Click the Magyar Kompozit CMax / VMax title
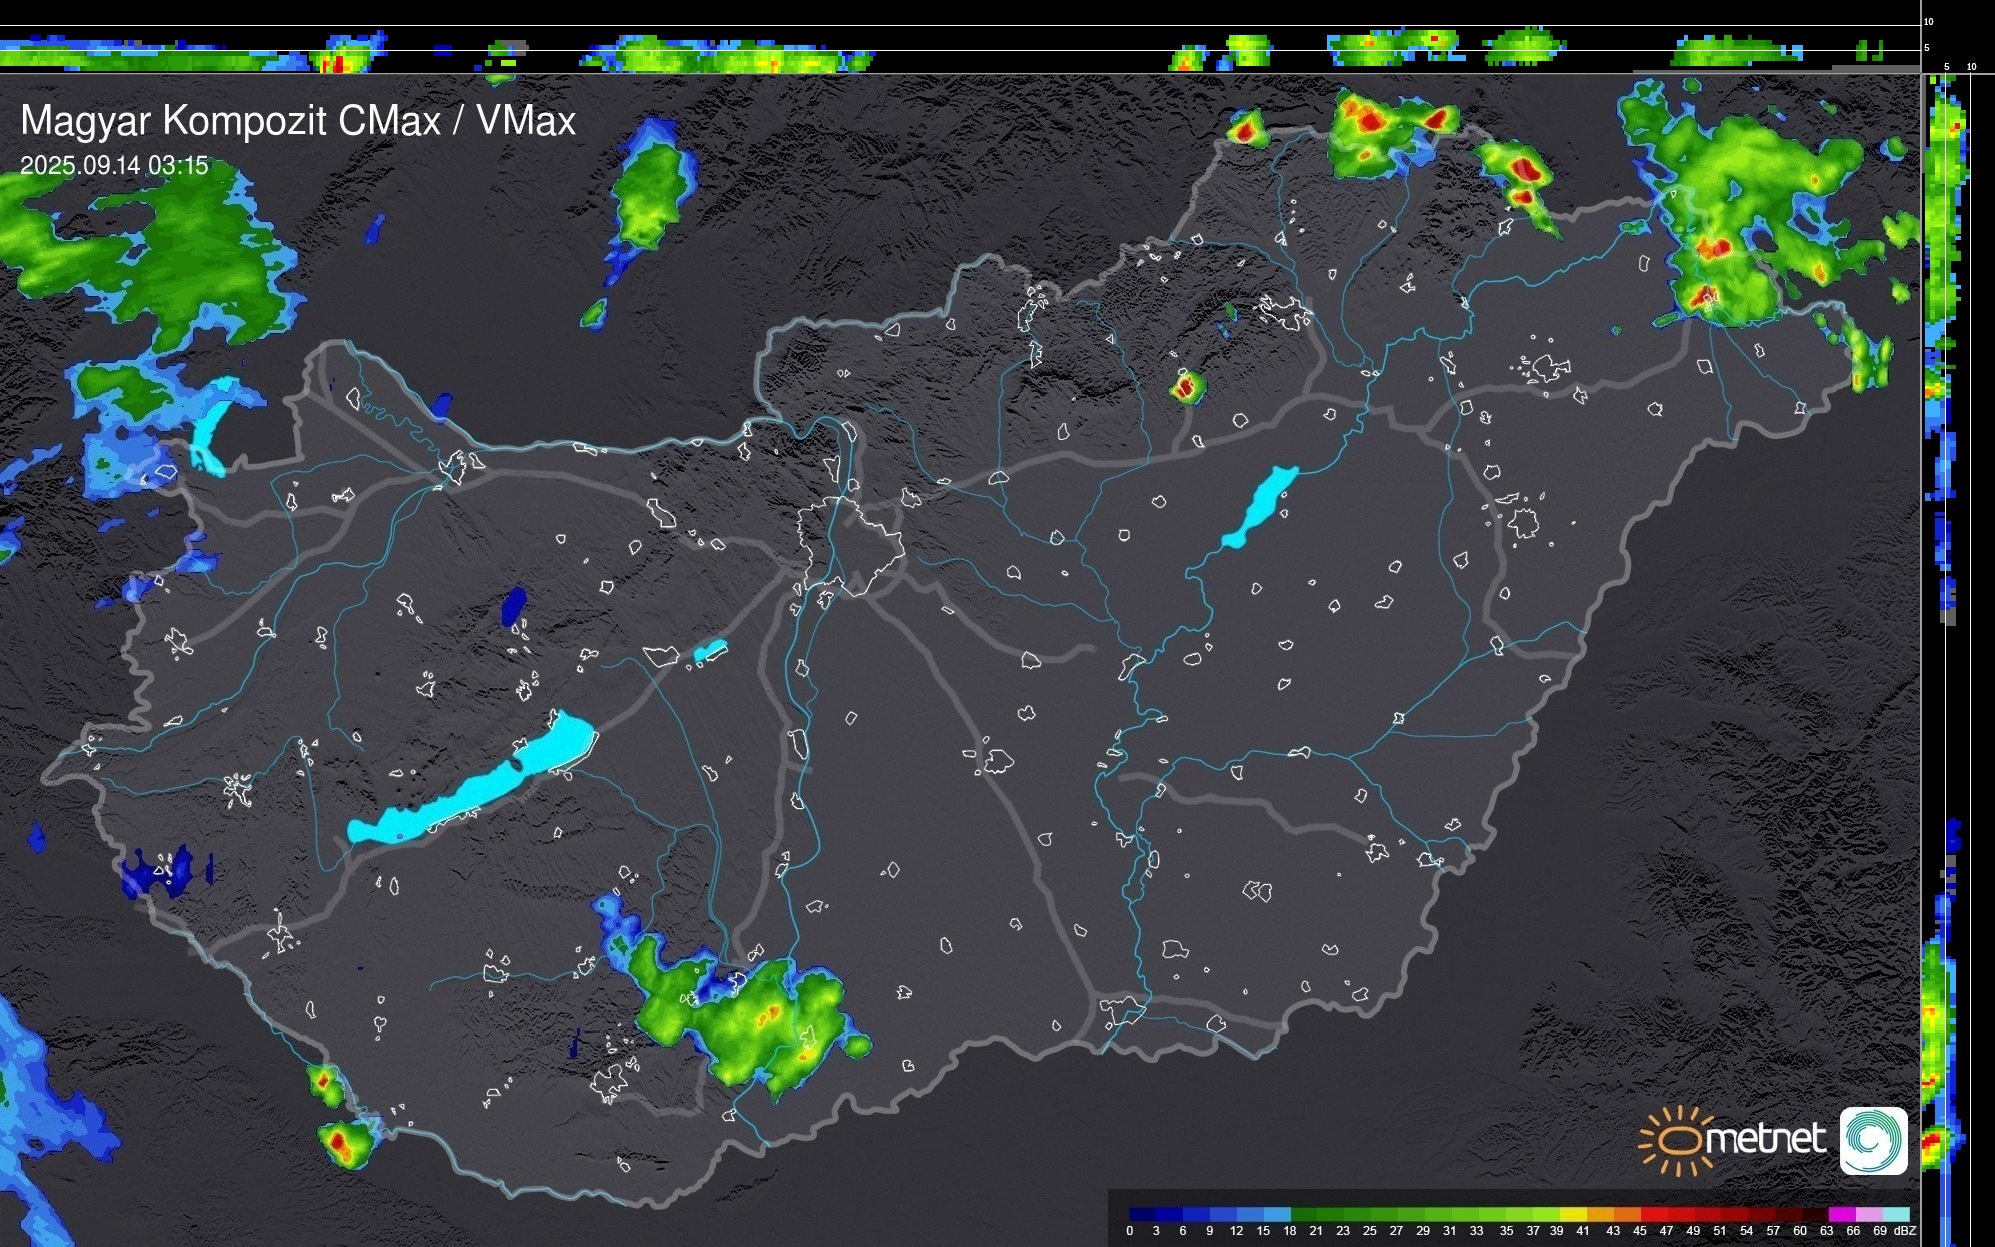Image resolution: width=1995 pixels, height=1247 pixels. 298,121
